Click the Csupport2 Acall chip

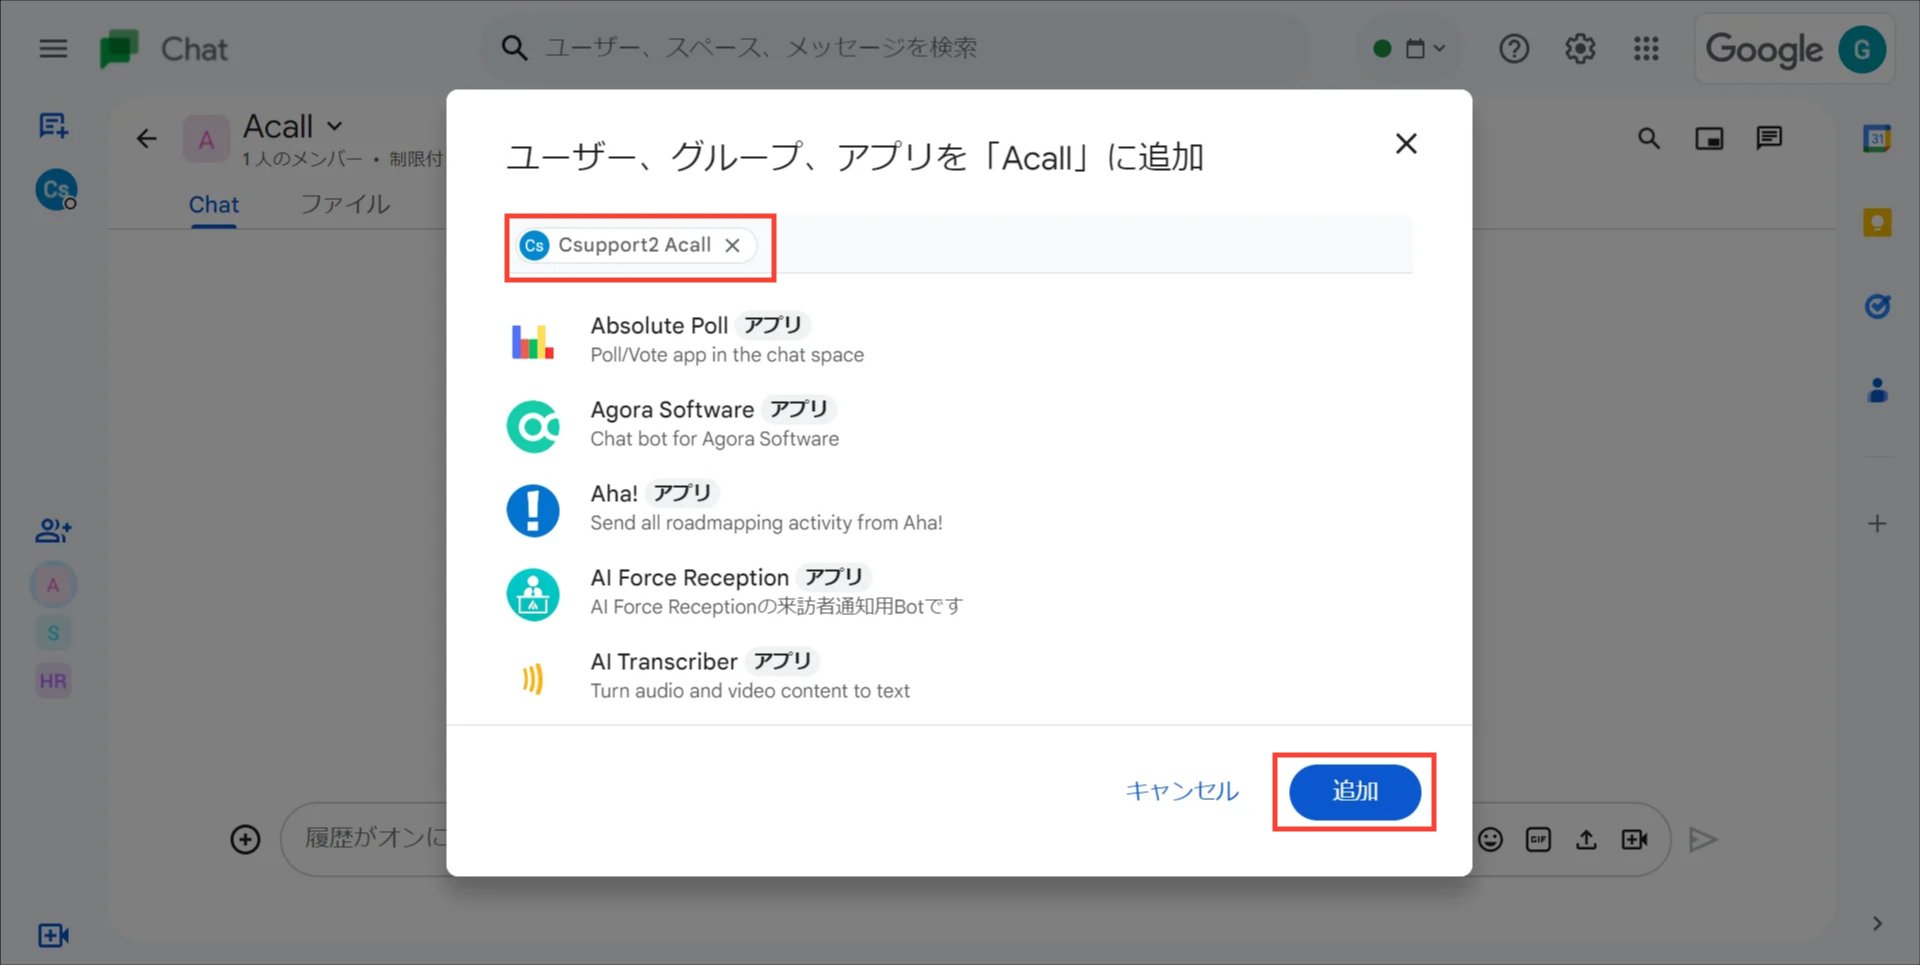click(635, 245)
